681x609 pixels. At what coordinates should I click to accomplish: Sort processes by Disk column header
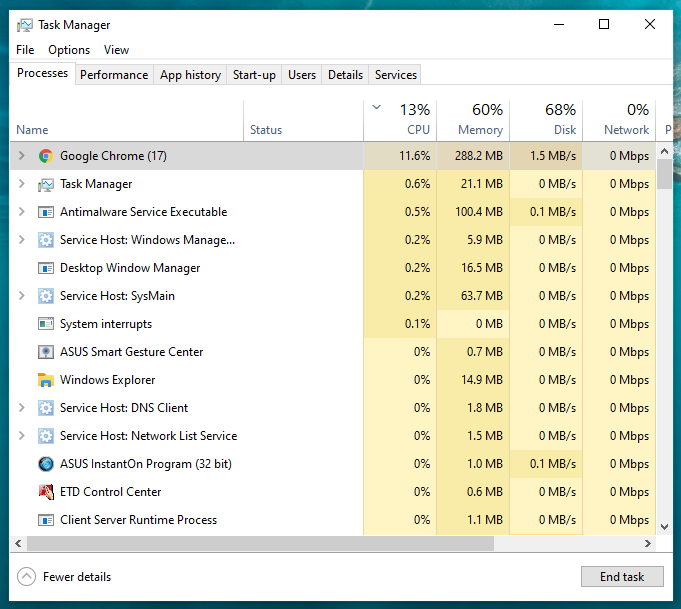coord(546,121)
